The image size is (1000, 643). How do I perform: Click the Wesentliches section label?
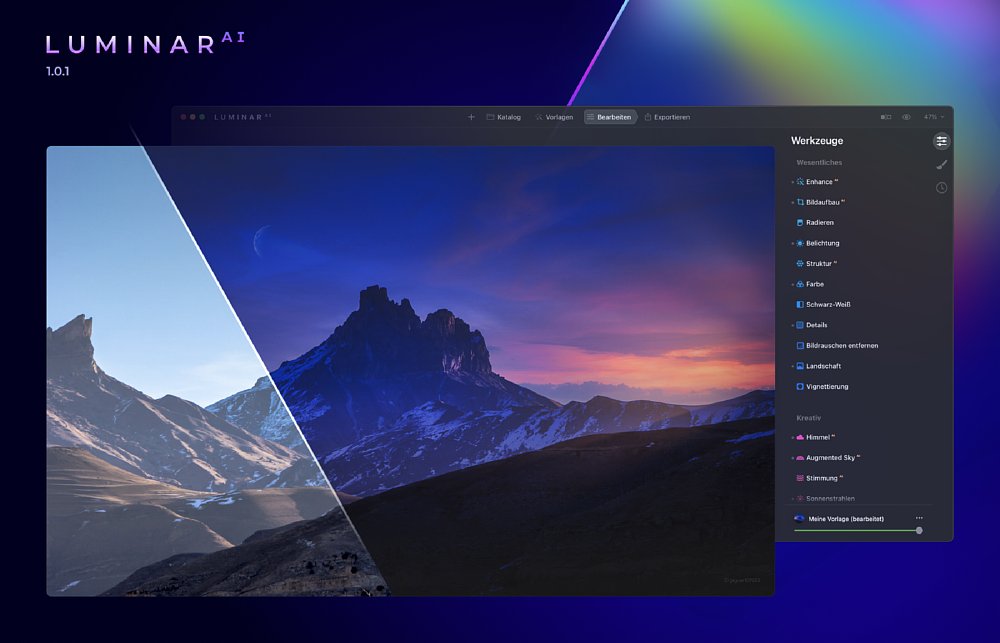click(819, 163)
